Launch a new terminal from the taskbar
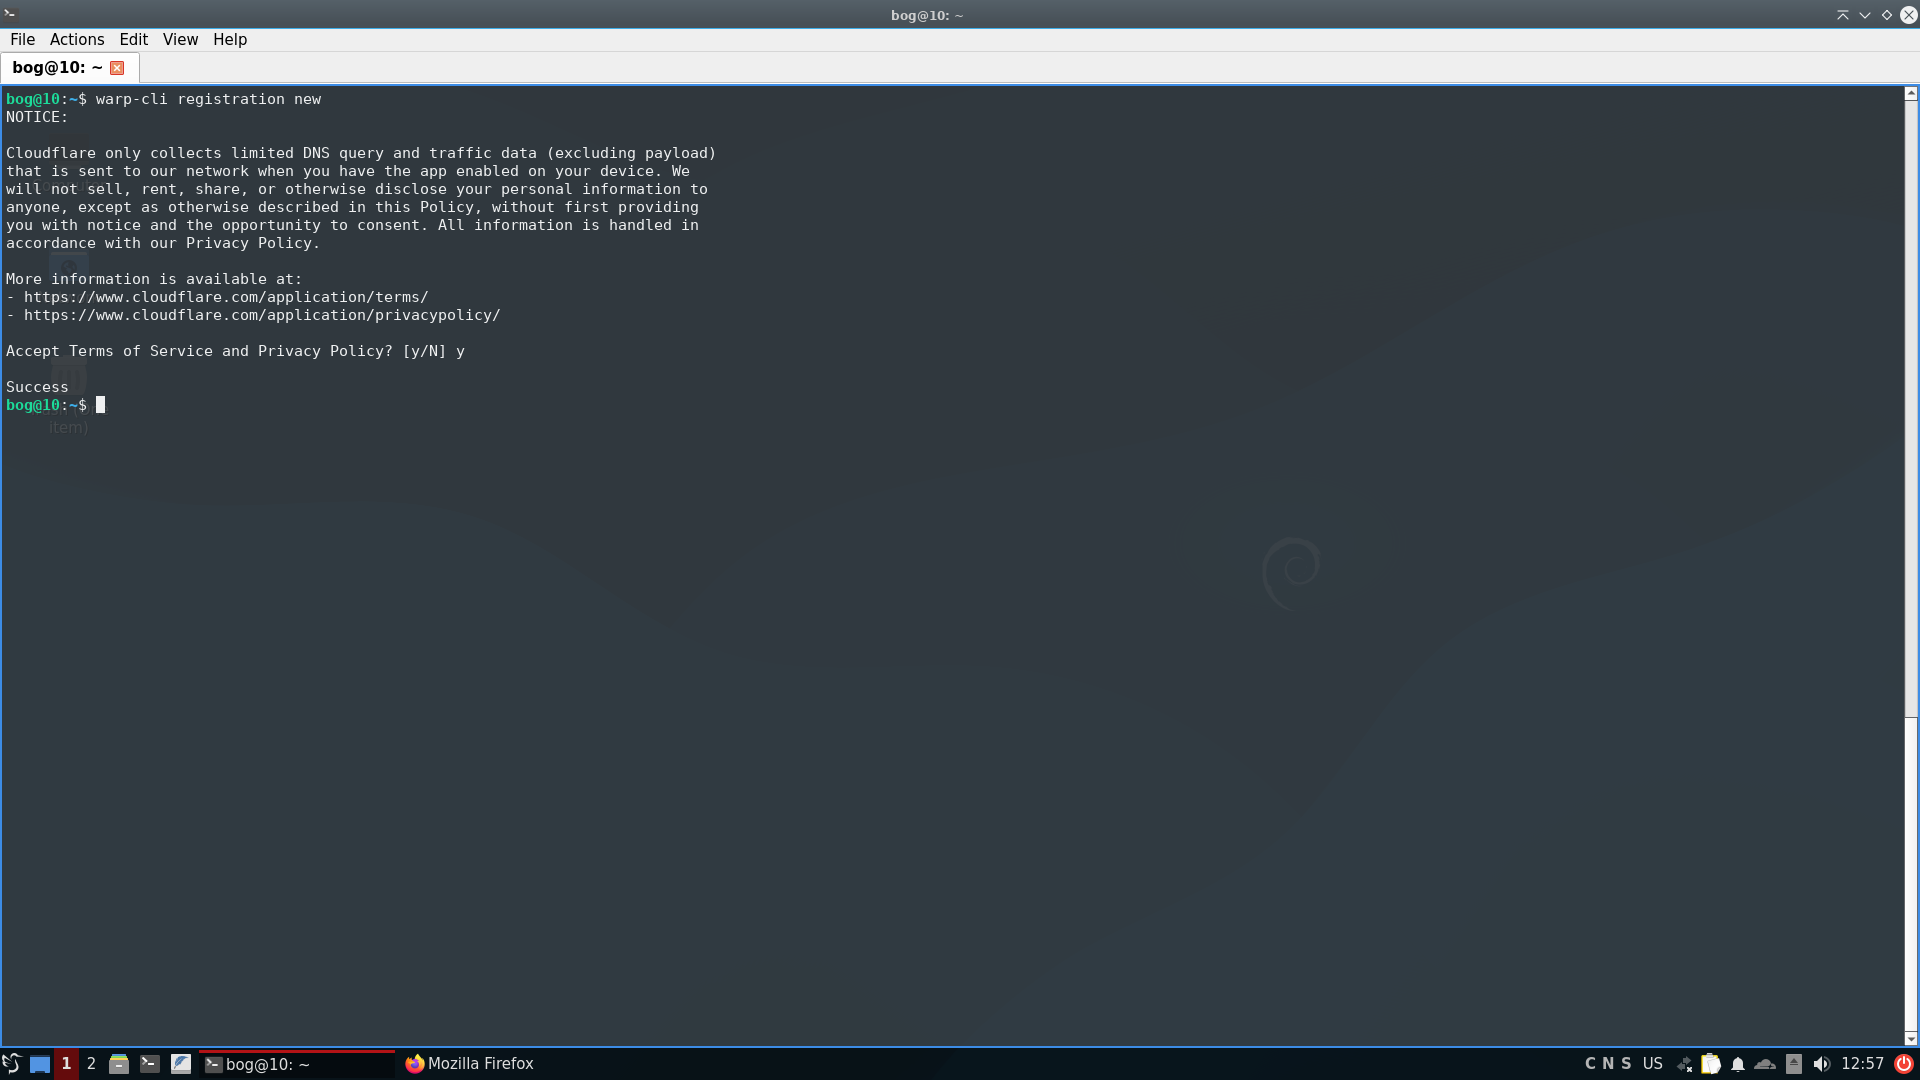The height and width of the screenshot is (1080, 1920). coord(150,1063)
